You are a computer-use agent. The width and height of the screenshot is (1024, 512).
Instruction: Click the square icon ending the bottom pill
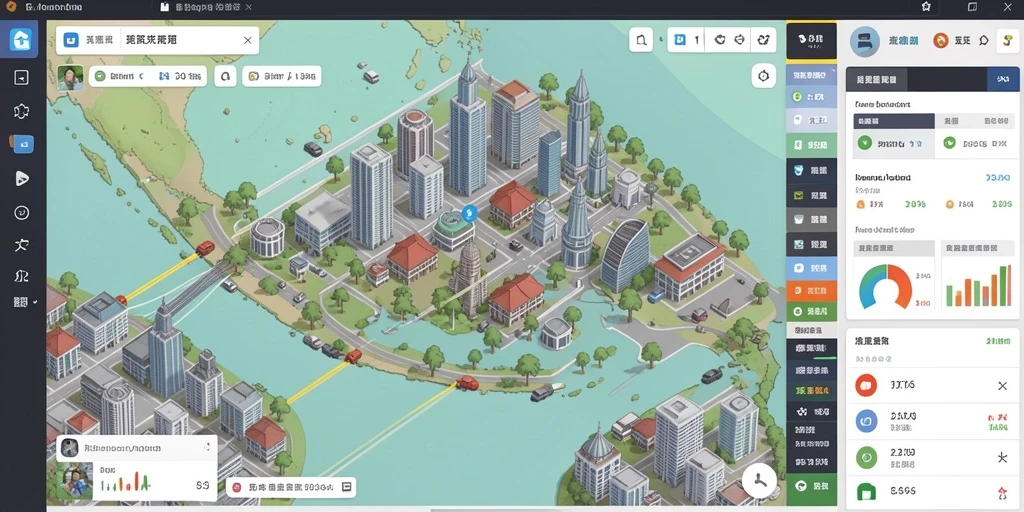pos(346,487)
